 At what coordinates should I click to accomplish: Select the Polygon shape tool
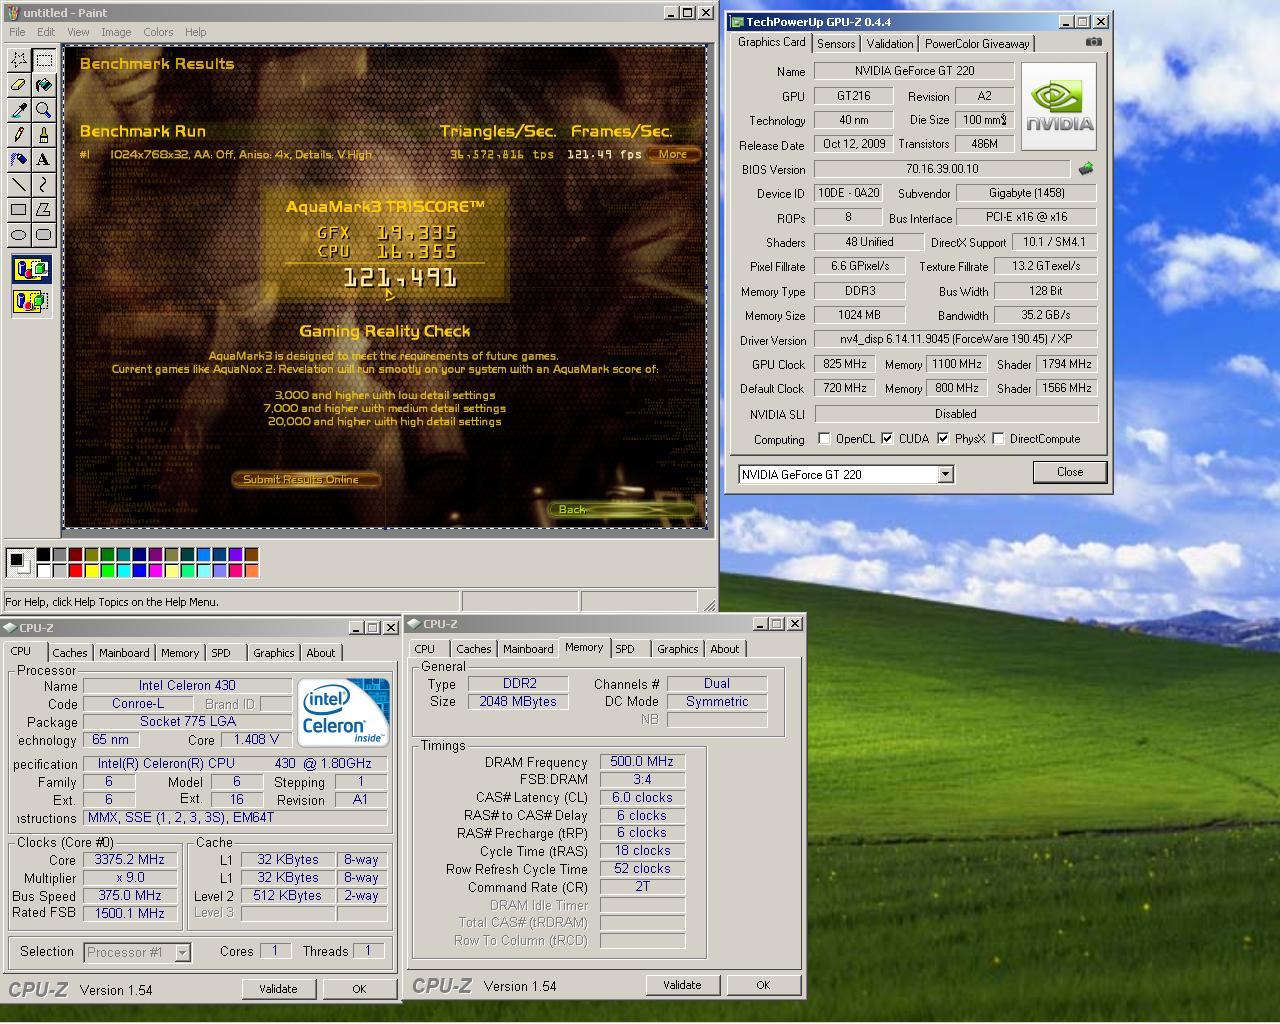click(43, 210)
